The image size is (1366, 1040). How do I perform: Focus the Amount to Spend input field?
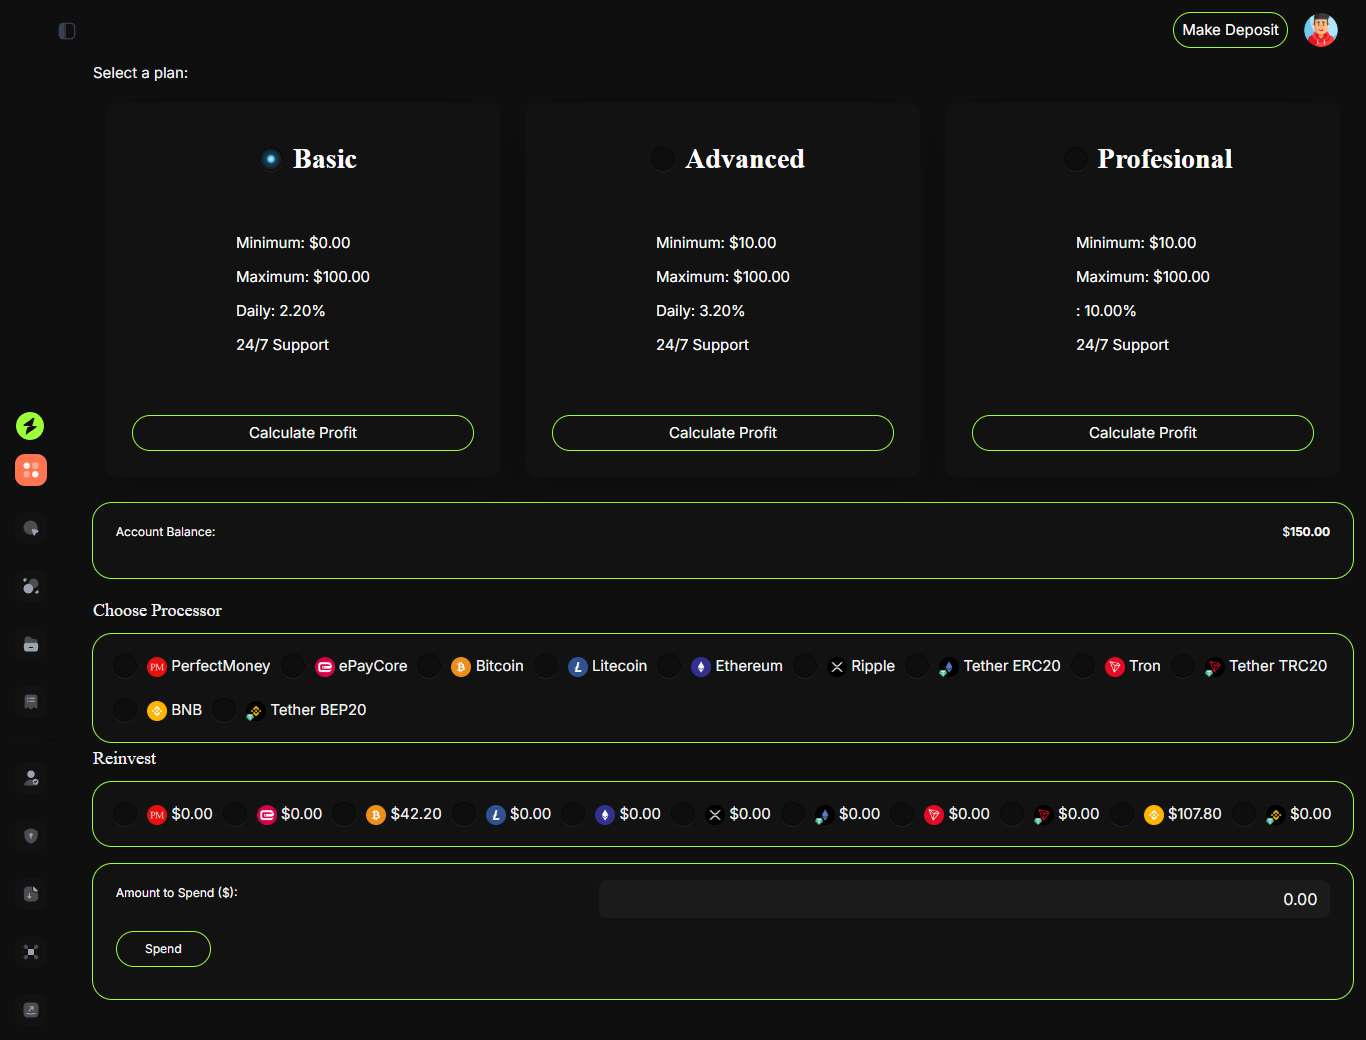[964, 899]
